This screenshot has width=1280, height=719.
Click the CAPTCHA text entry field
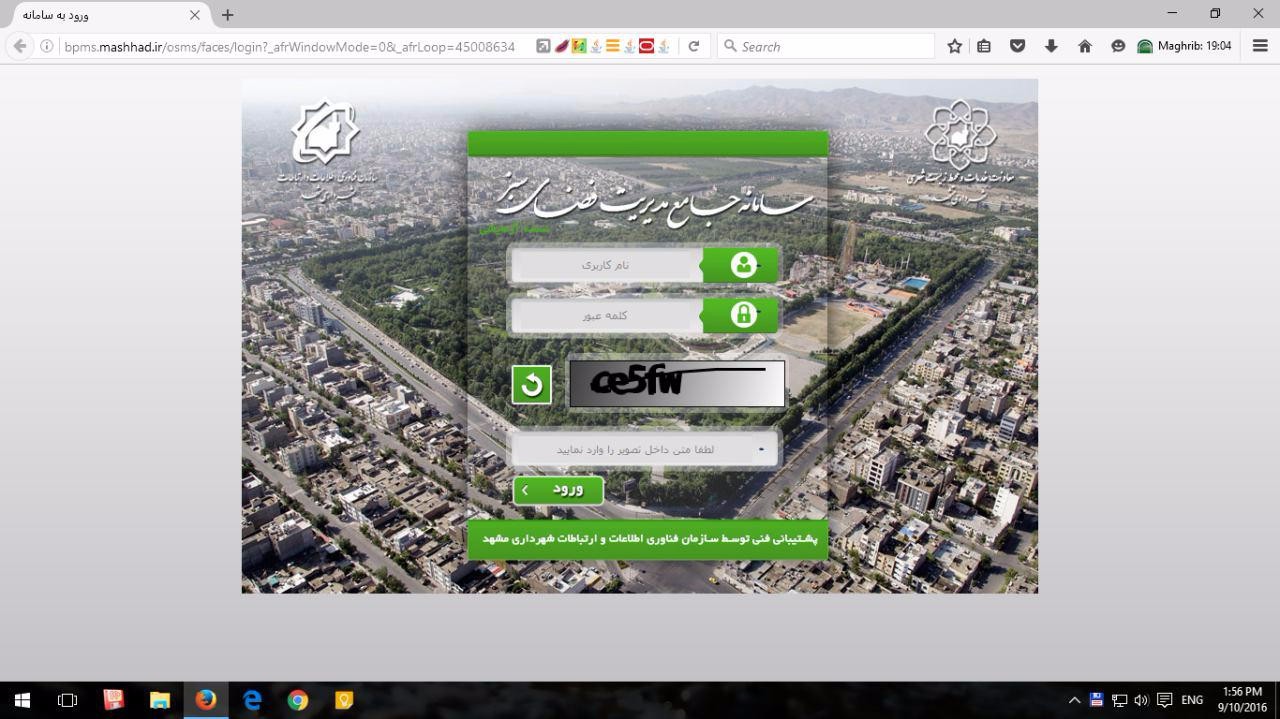pos(634,449)
